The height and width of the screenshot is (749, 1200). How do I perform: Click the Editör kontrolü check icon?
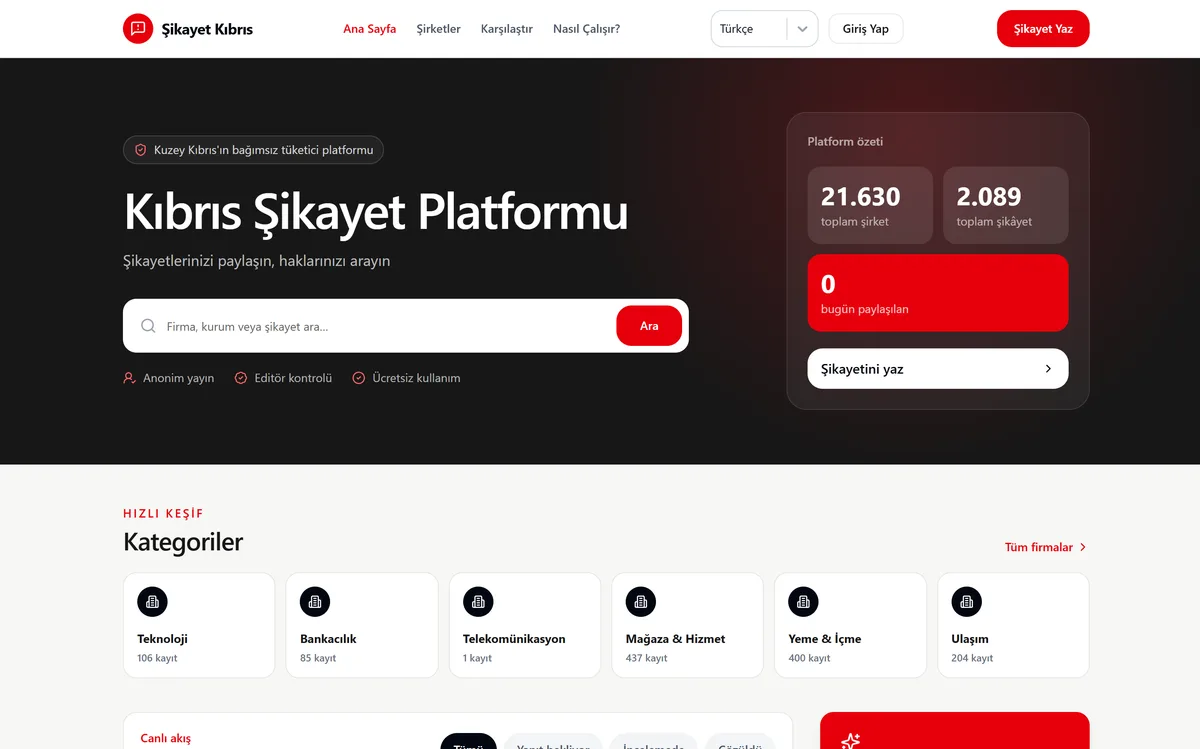click(240, 378)
